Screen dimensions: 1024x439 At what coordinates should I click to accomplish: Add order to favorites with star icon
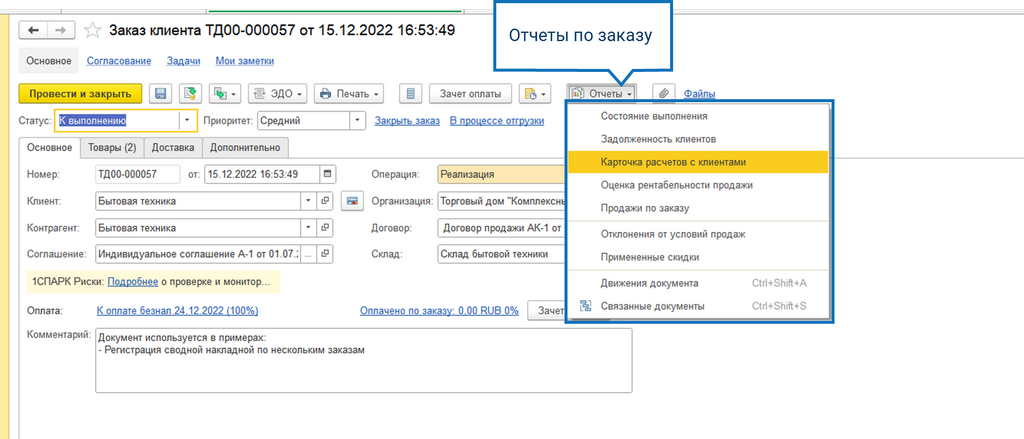point(93,31)
